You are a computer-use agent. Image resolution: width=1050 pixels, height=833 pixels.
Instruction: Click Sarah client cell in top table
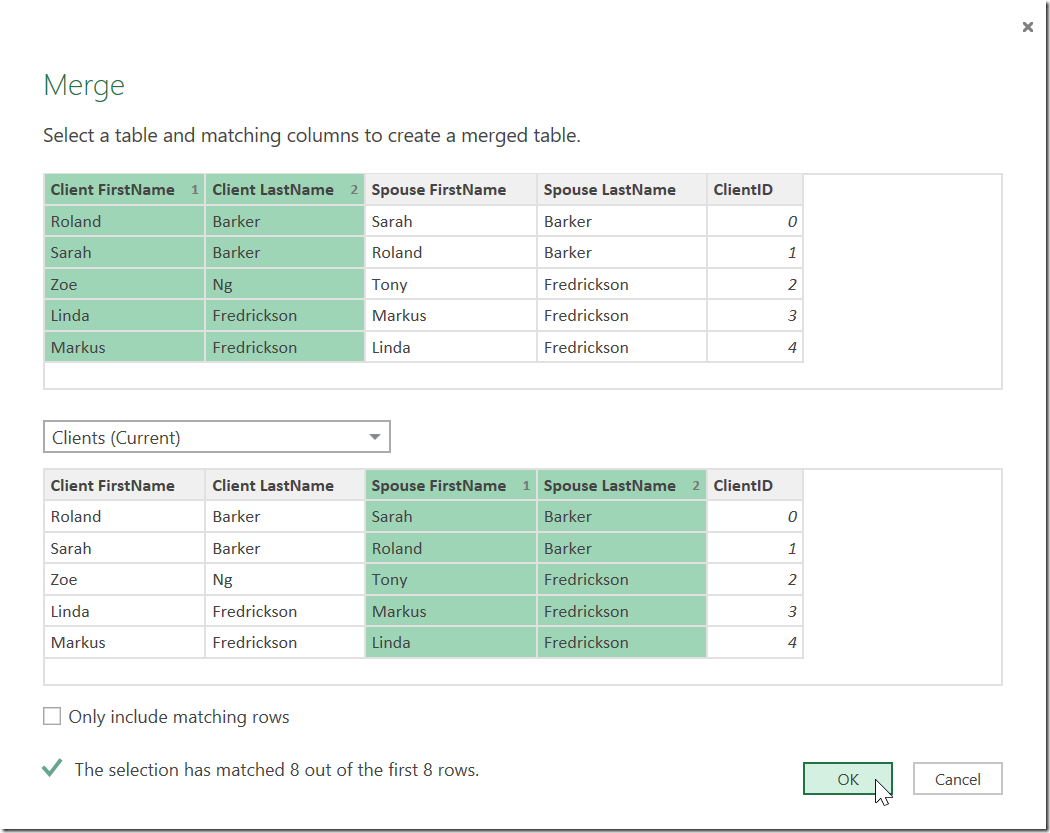pos(124,252)
